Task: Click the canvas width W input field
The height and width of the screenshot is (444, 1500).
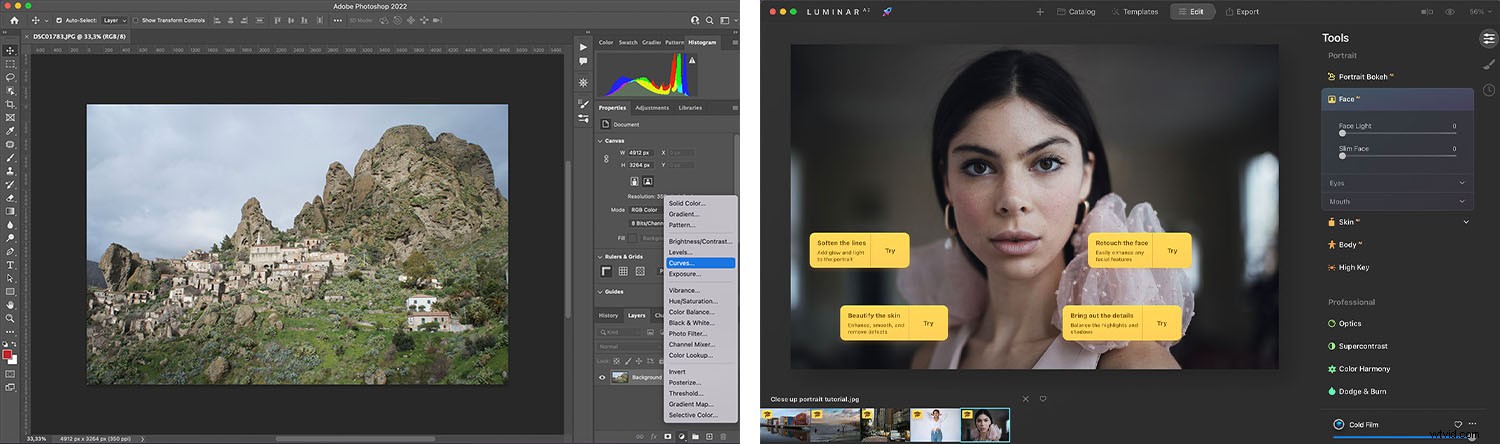Action: coord(640,153)
